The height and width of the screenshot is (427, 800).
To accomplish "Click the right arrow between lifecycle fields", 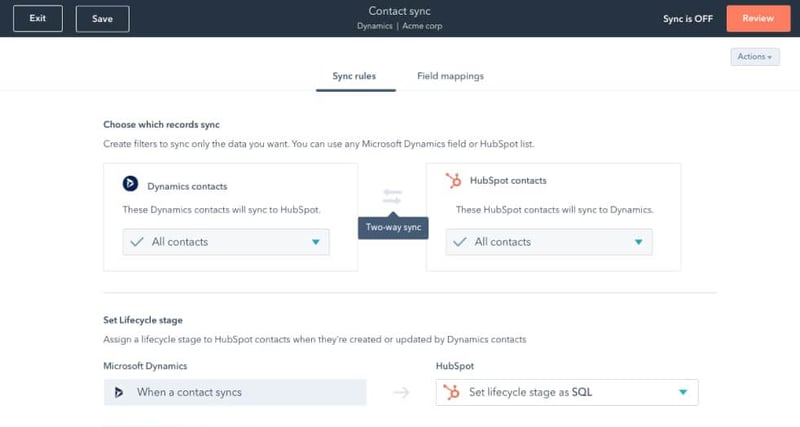I will [401, 392].
